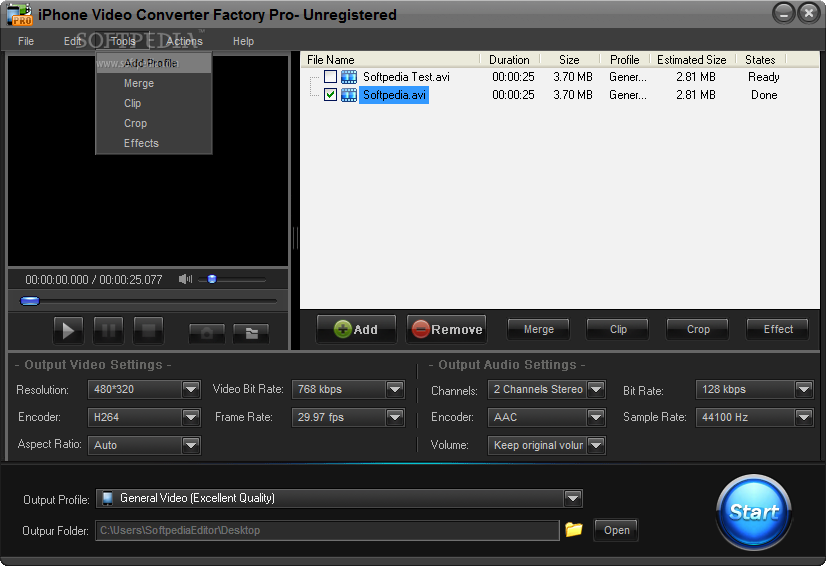This screenshot has width=826, height=566.
Task: Uncheck the Softpedia.avi checkbox
Action: click(330, 95)
